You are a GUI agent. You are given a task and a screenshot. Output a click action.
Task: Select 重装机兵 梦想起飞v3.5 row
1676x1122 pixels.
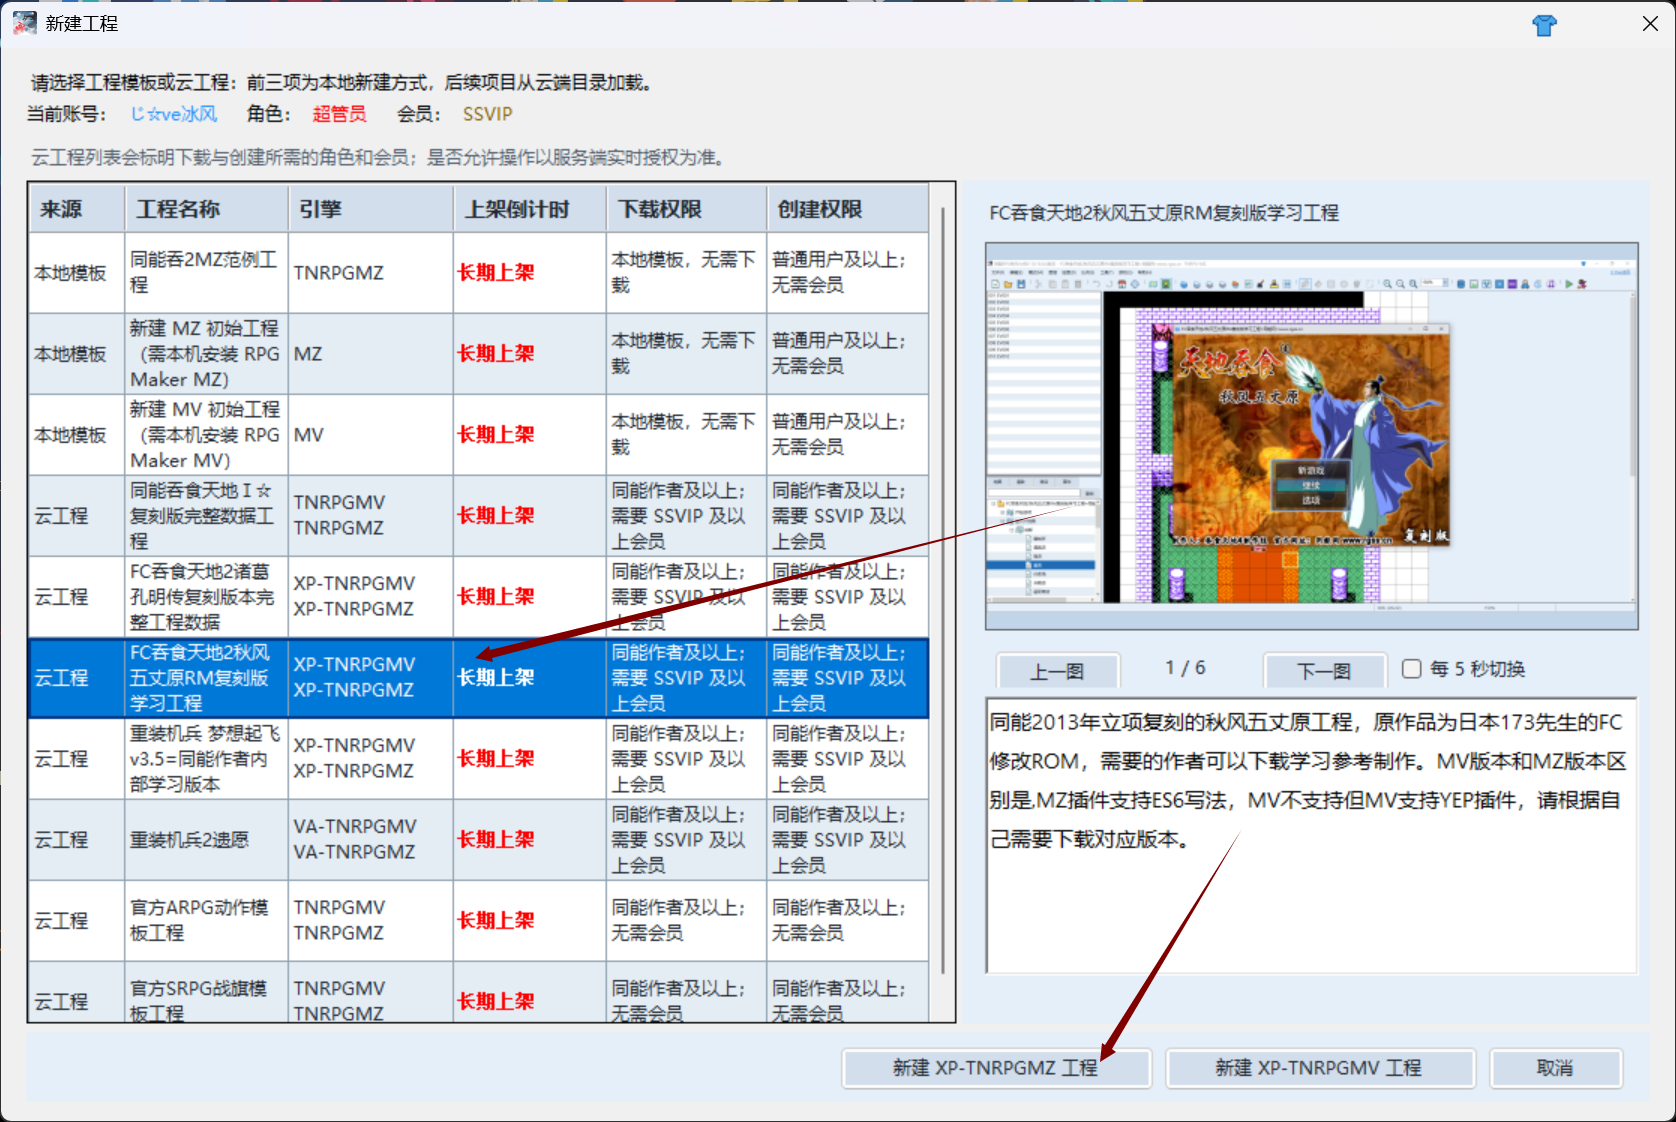point(479,759)
